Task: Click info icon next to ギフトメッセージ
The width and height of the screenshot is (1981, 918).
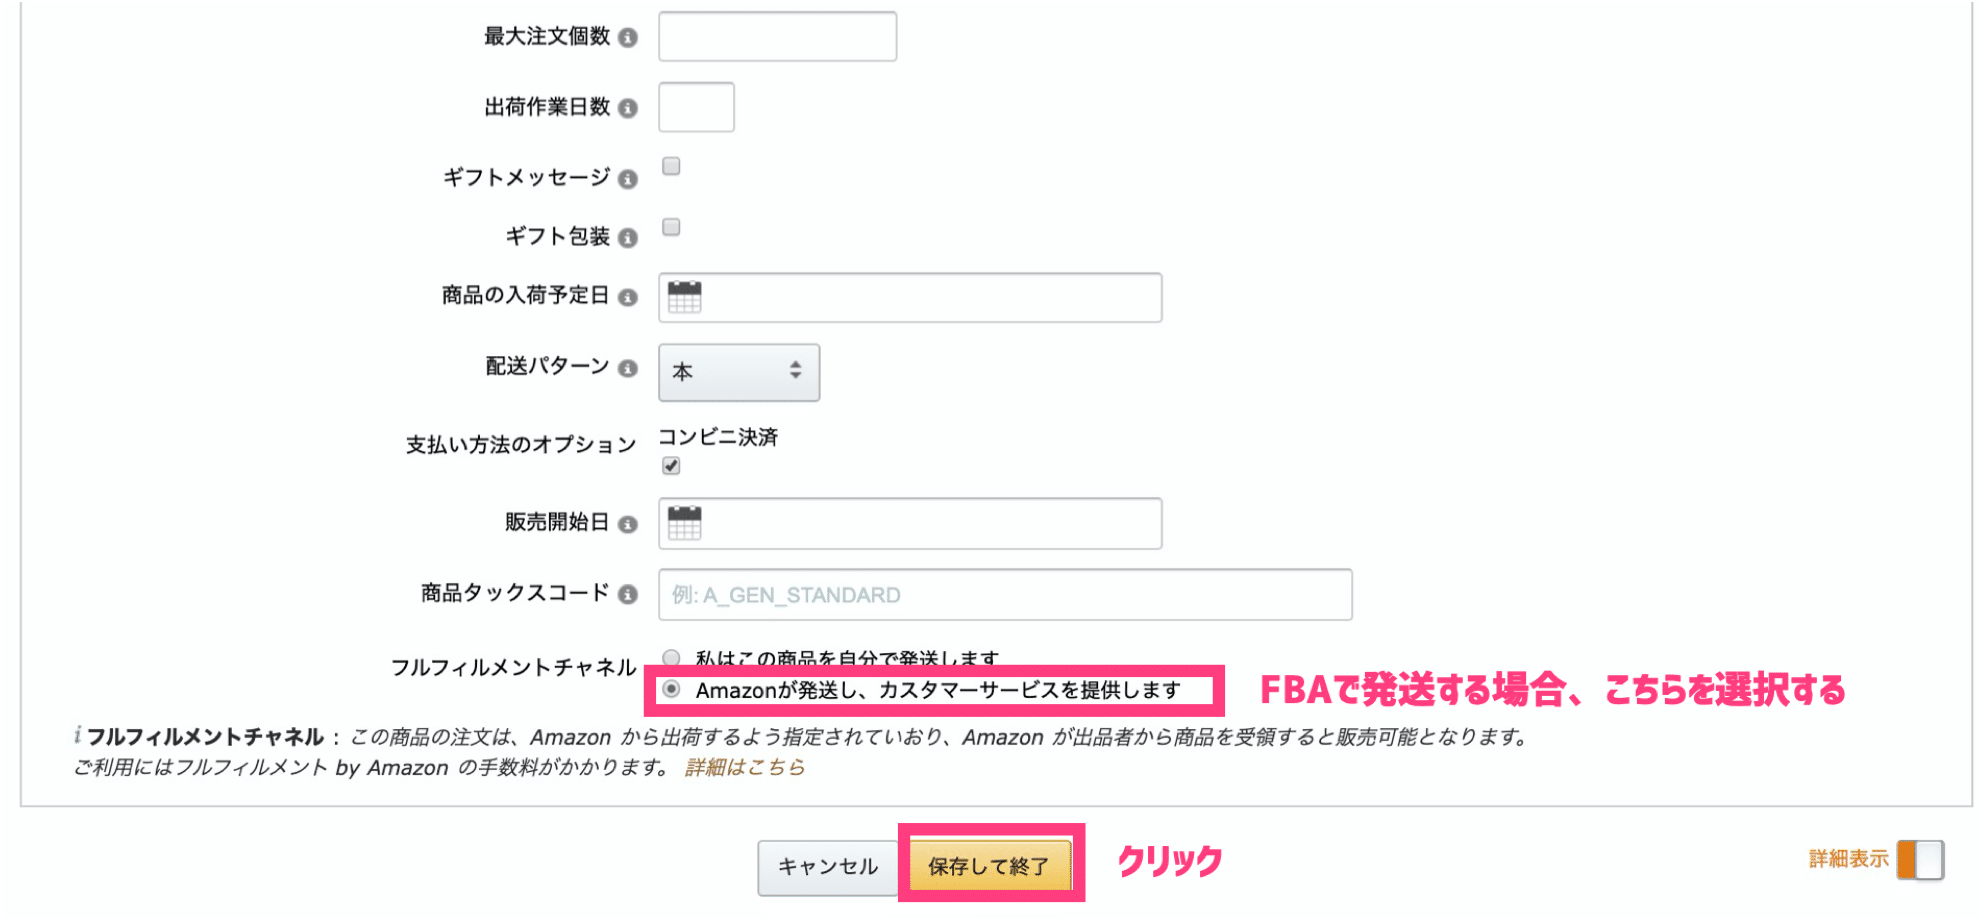Action: coord(628,179)
